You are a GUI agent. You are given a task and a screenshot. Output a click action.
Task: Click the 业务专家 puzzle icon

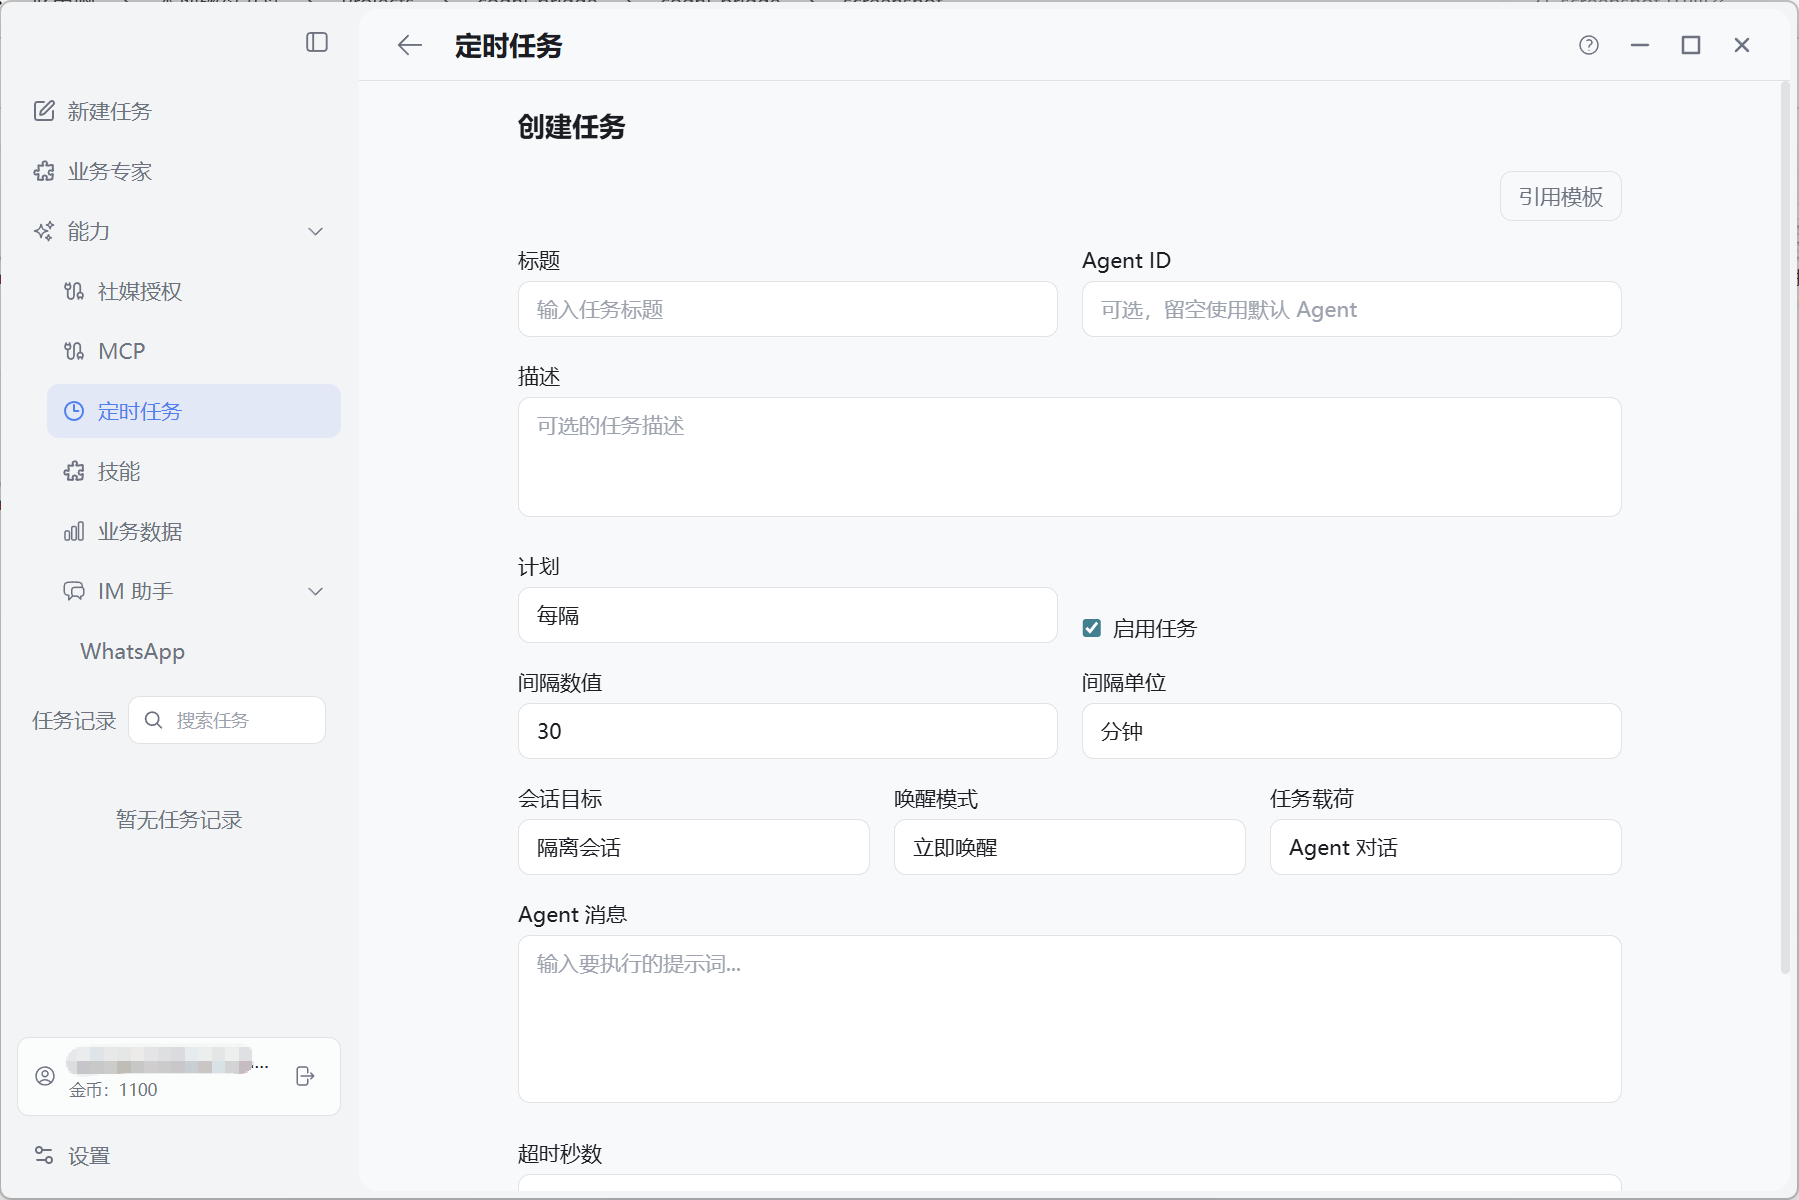(44, 171)
